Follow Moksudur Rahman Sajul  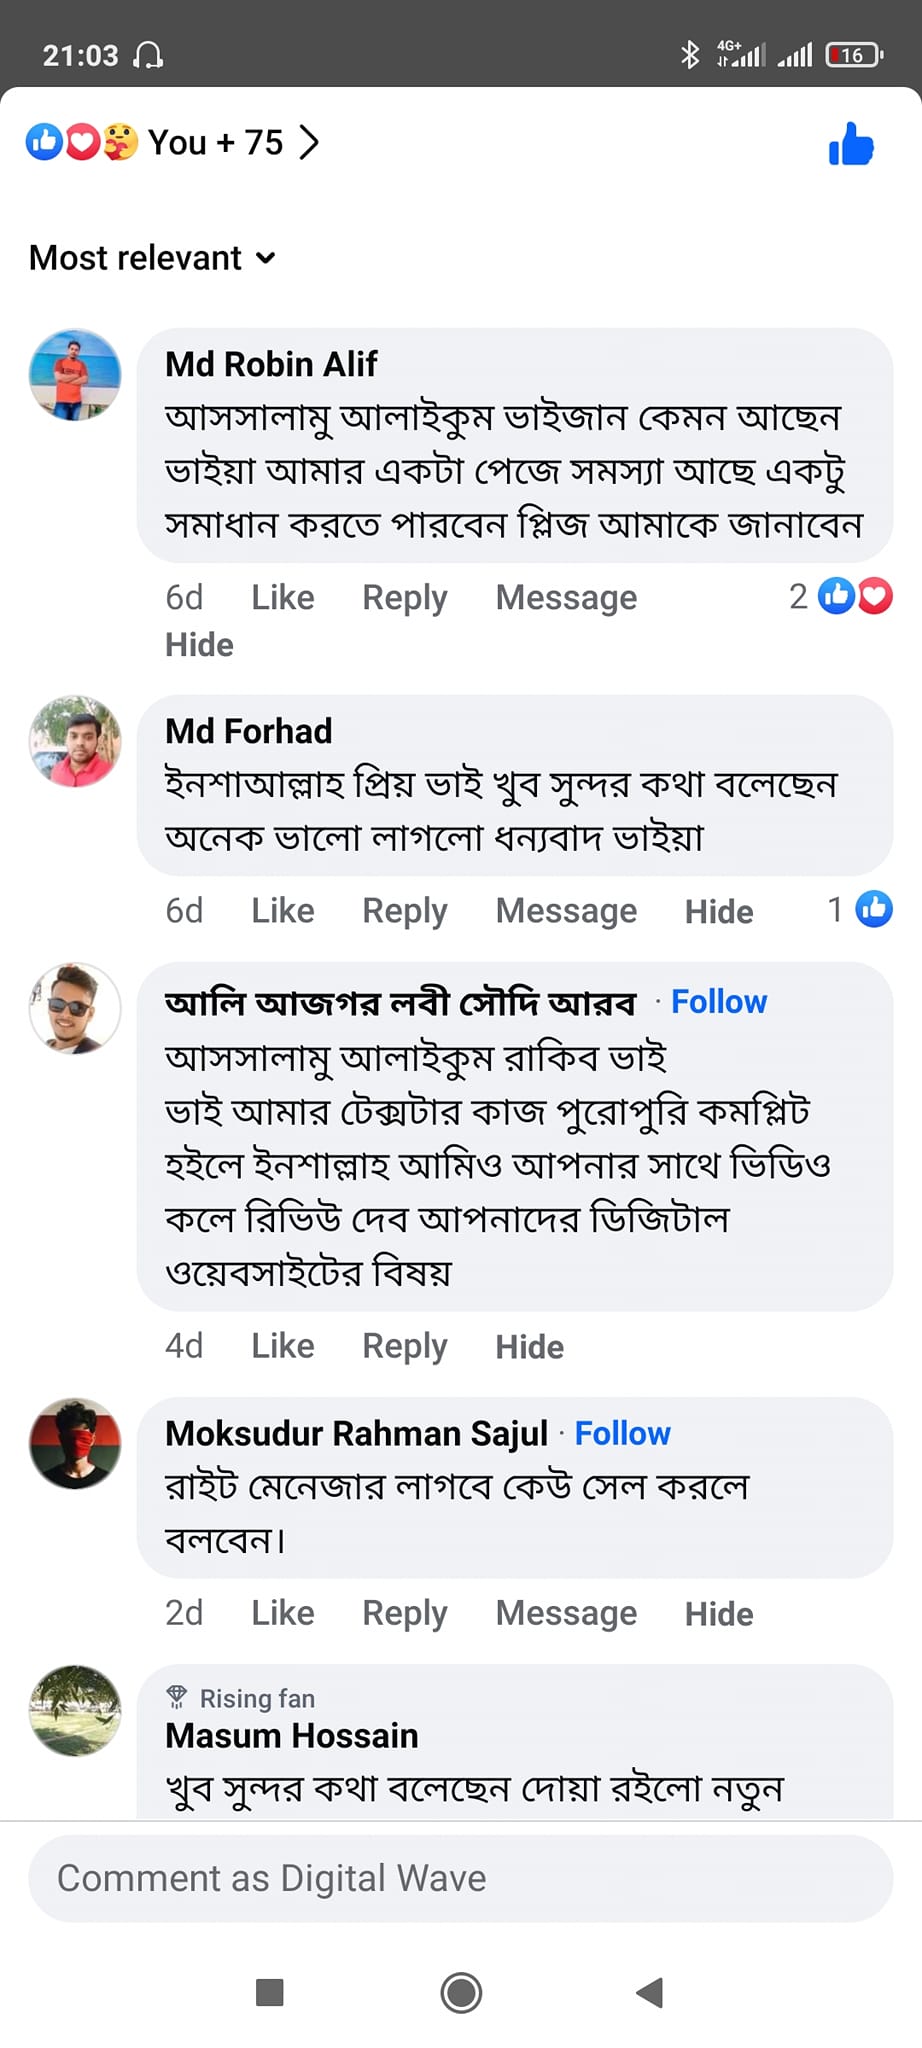[x=622, y=1434]
